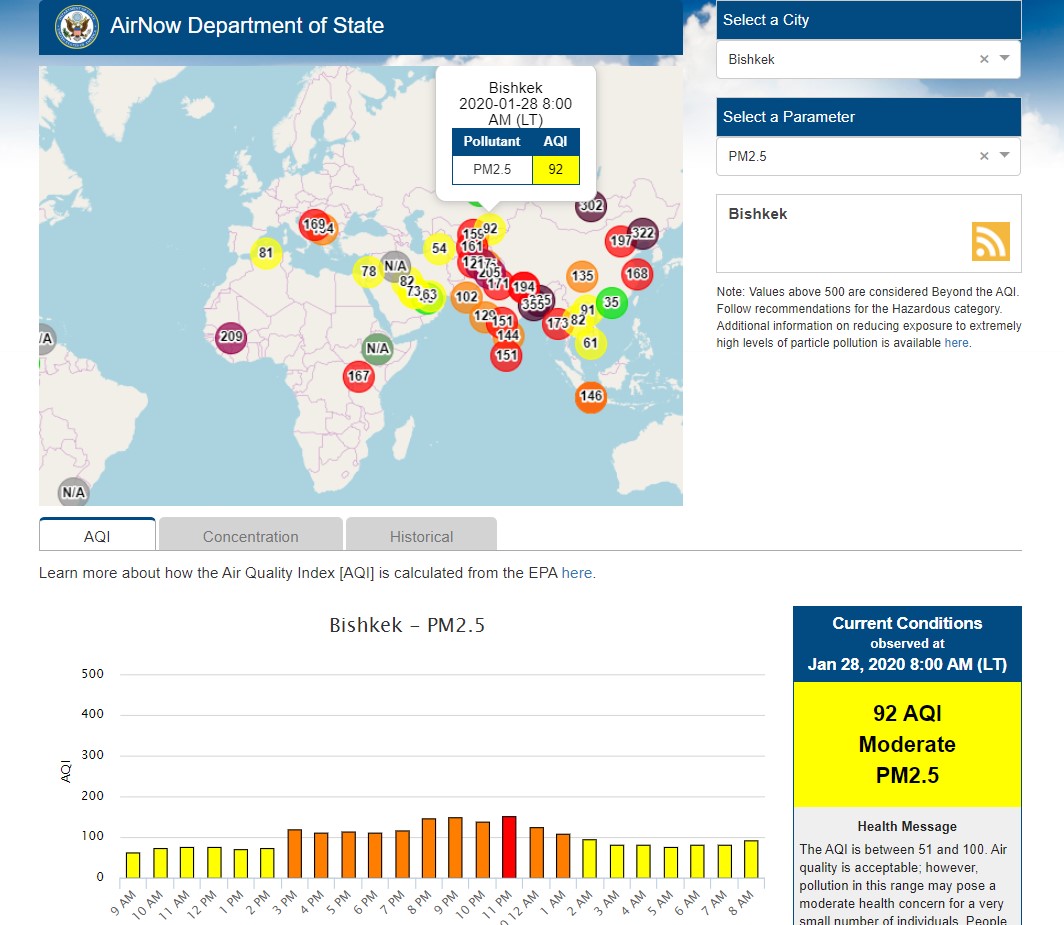The width and height of the screenshot is (1064, 925).
Task: Open the Historical tab
Action: [421, 536]
